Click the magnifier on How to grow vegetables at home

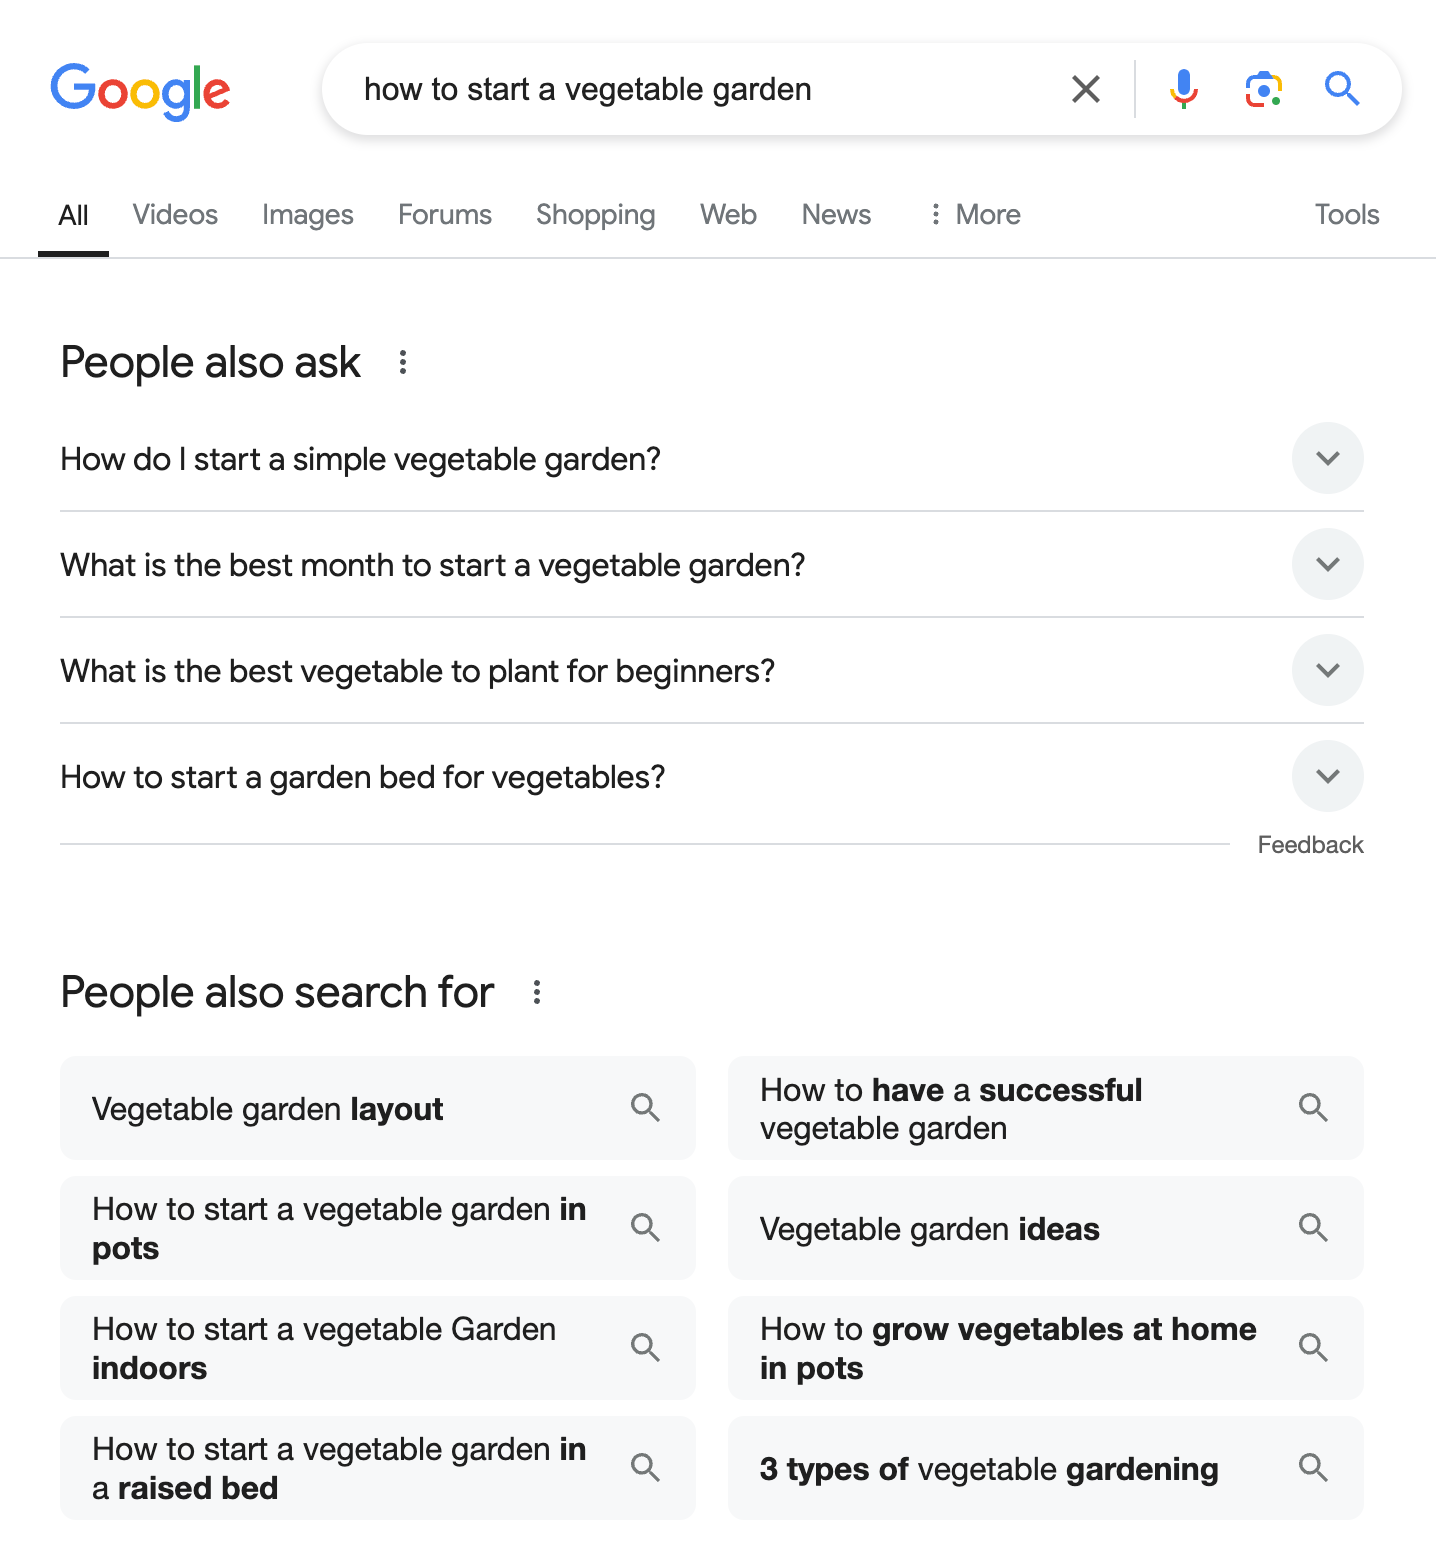point(1314,1348)
